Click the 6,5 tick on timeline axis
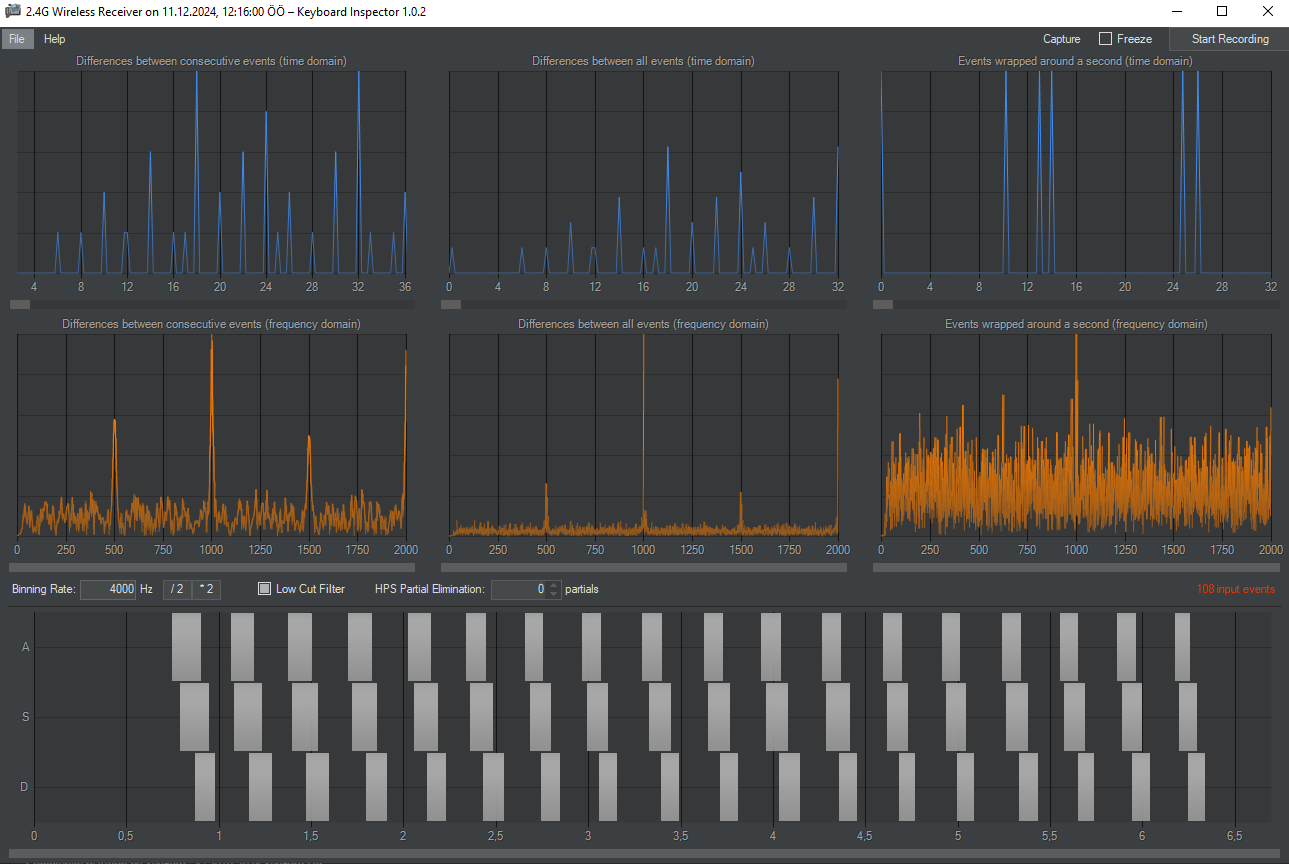Screen dimensions: 1289x864 click(x=1234, y=835)
